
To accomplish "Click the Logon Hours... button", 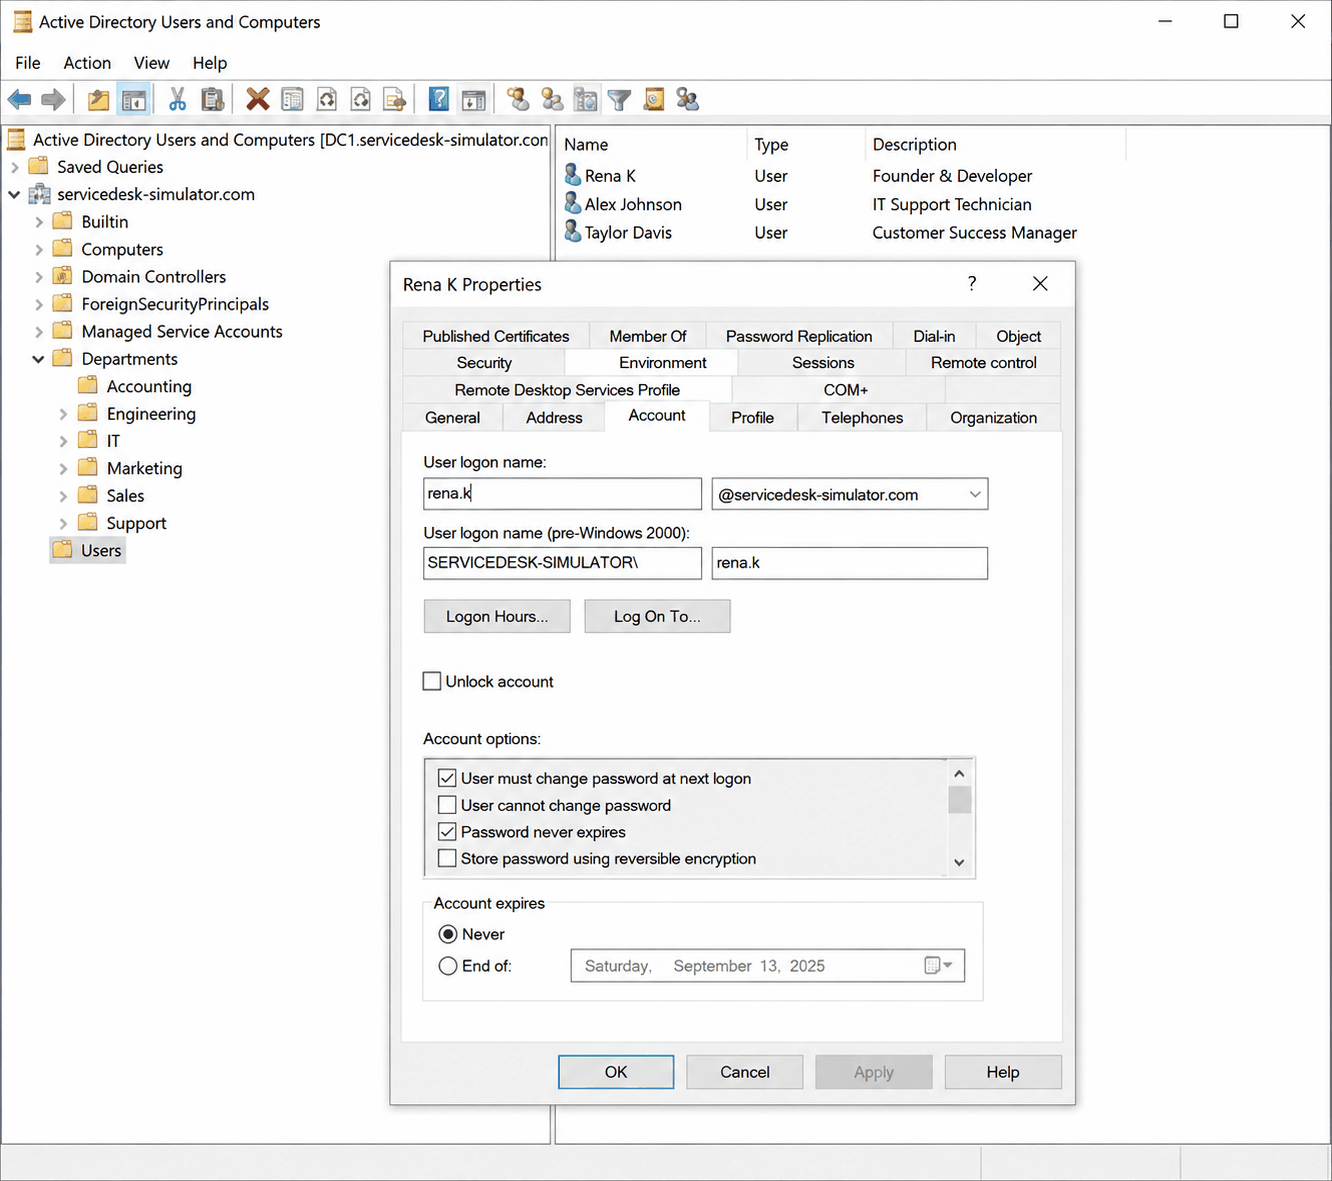I will tap(497, 616).
